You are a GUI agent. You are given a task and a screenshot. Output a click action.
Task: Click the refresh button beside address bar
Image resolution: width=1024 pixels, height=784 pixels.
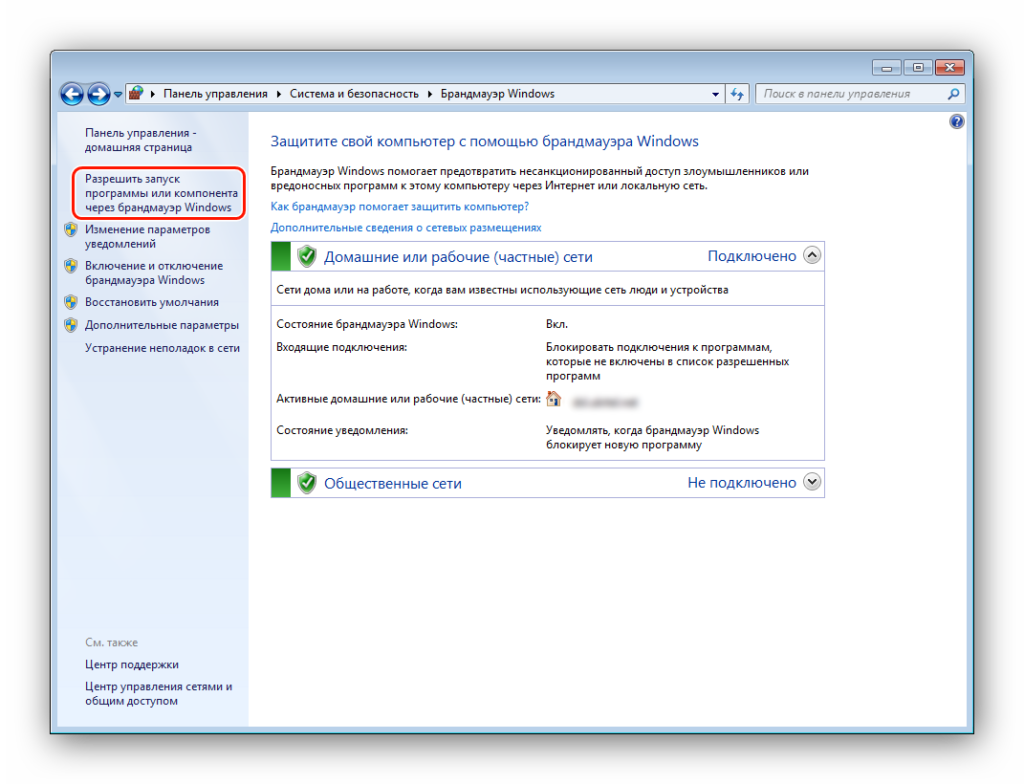(738, 94)
